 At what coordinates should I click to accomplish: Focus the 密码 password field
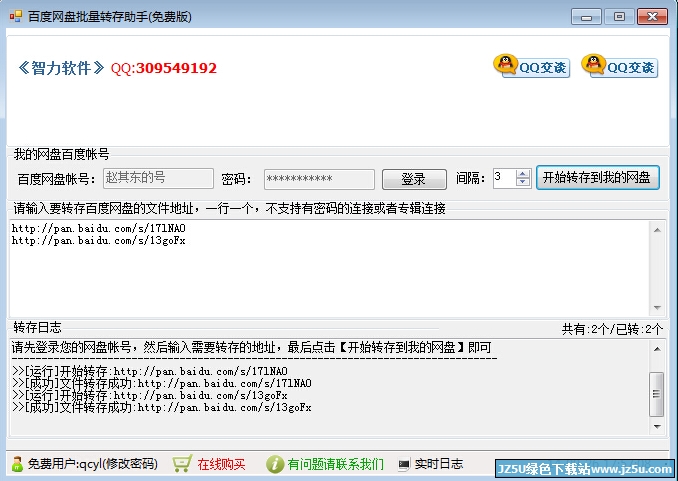[x=319, y=179]
